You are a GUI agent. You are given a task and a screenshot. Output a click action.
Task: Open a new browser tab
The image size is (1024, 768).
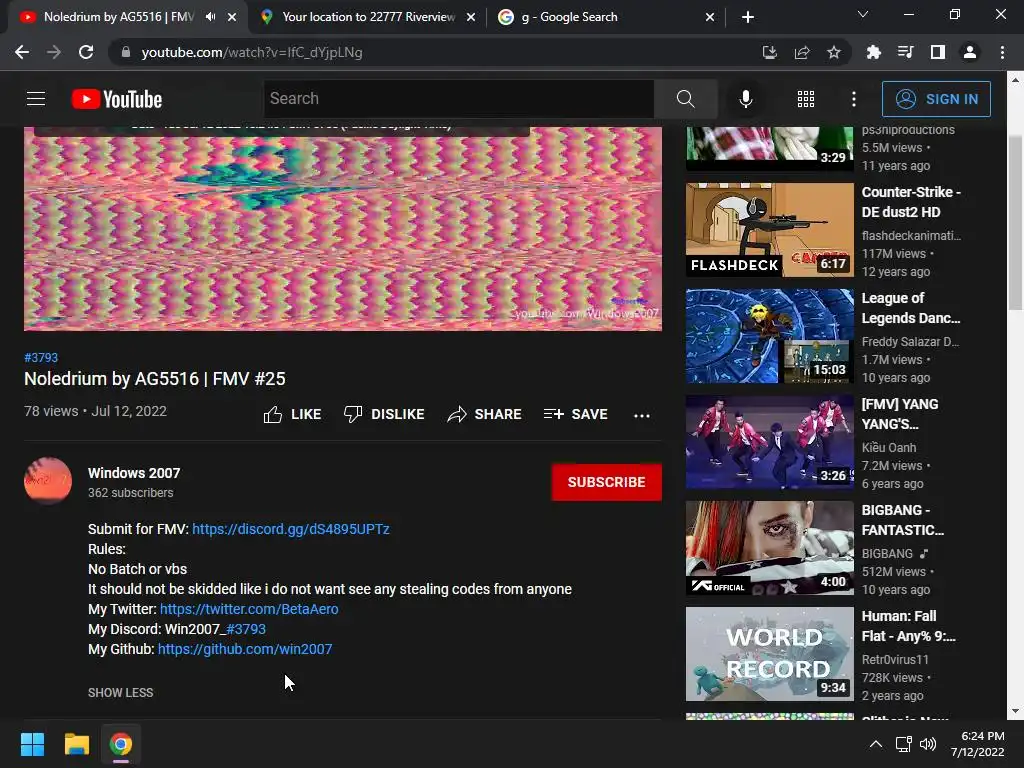pyautogui.click(x=748, y=17)
